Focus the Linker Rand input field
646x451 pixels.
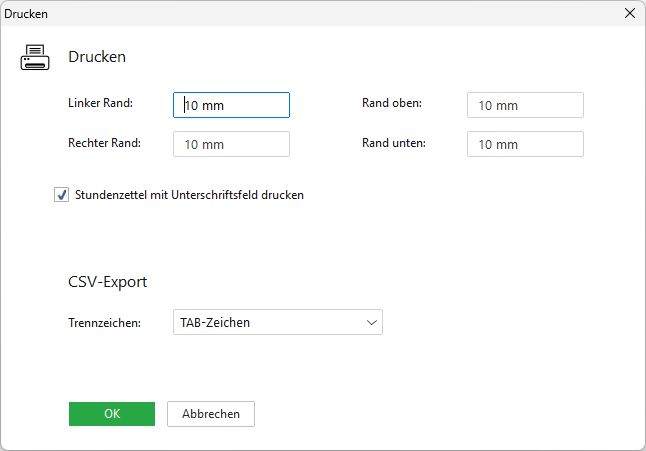click(x=231, y=105)
